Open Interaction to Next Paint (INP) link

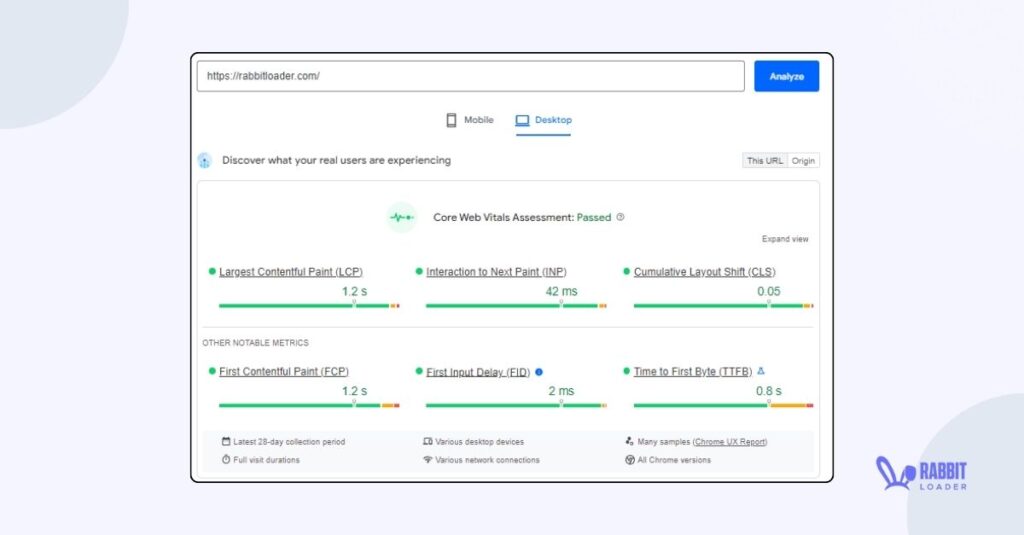496,272
